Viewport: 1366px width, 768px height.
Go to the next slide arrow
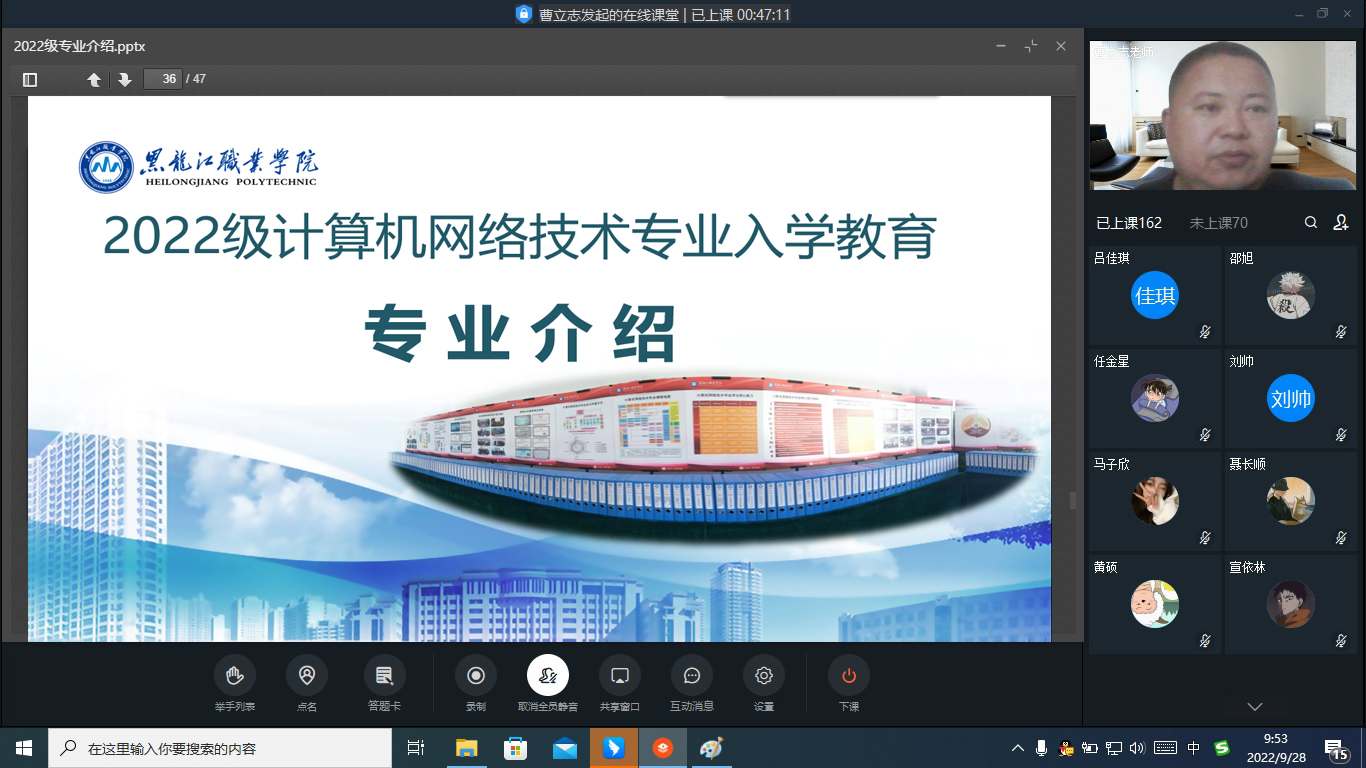124,79
